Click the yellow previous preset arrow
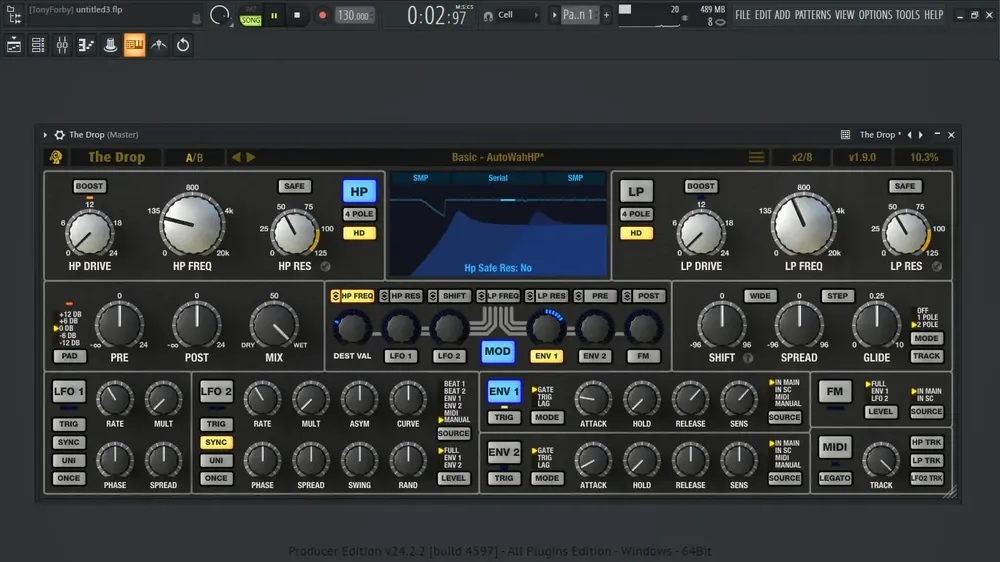Image resolution: width=1000 pixels, height=562 pixels. [236, 157]
